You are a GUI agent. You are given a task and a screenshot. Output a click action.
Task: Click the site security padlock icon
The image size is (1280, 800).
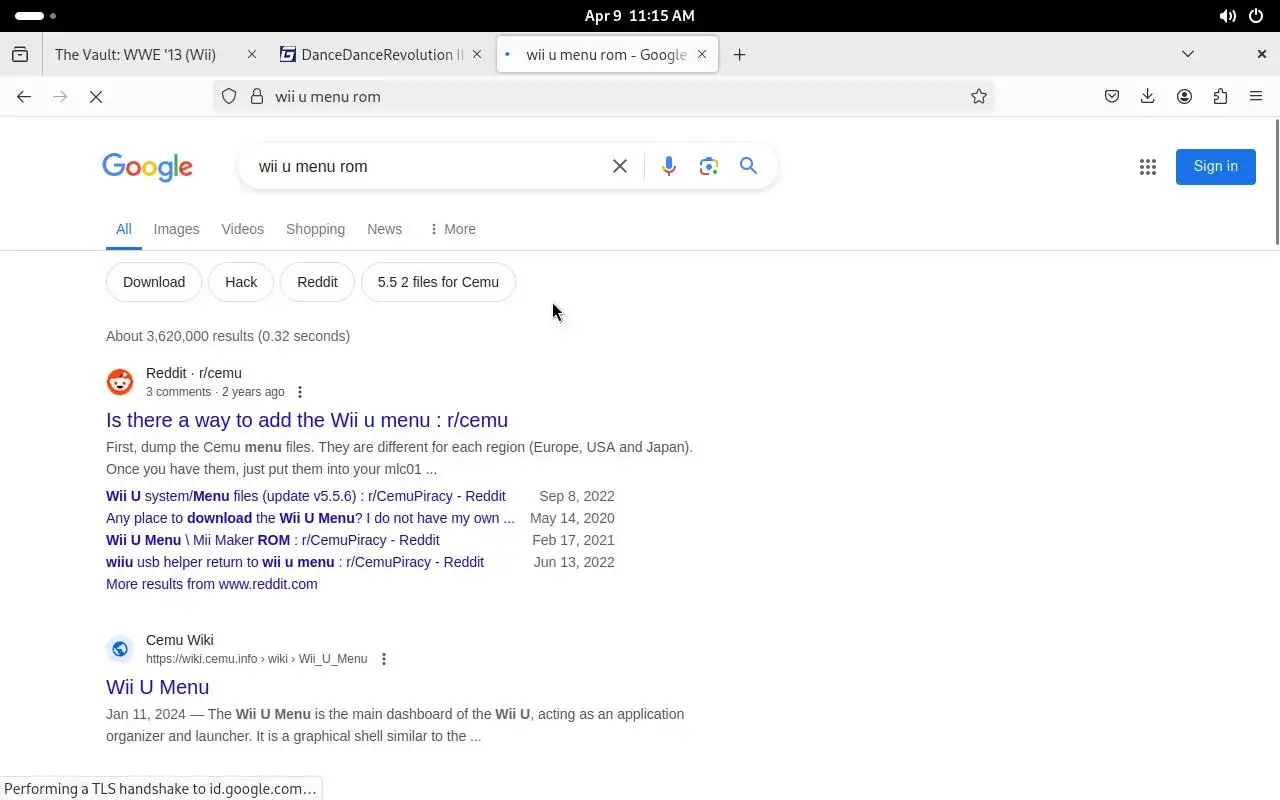257,97
